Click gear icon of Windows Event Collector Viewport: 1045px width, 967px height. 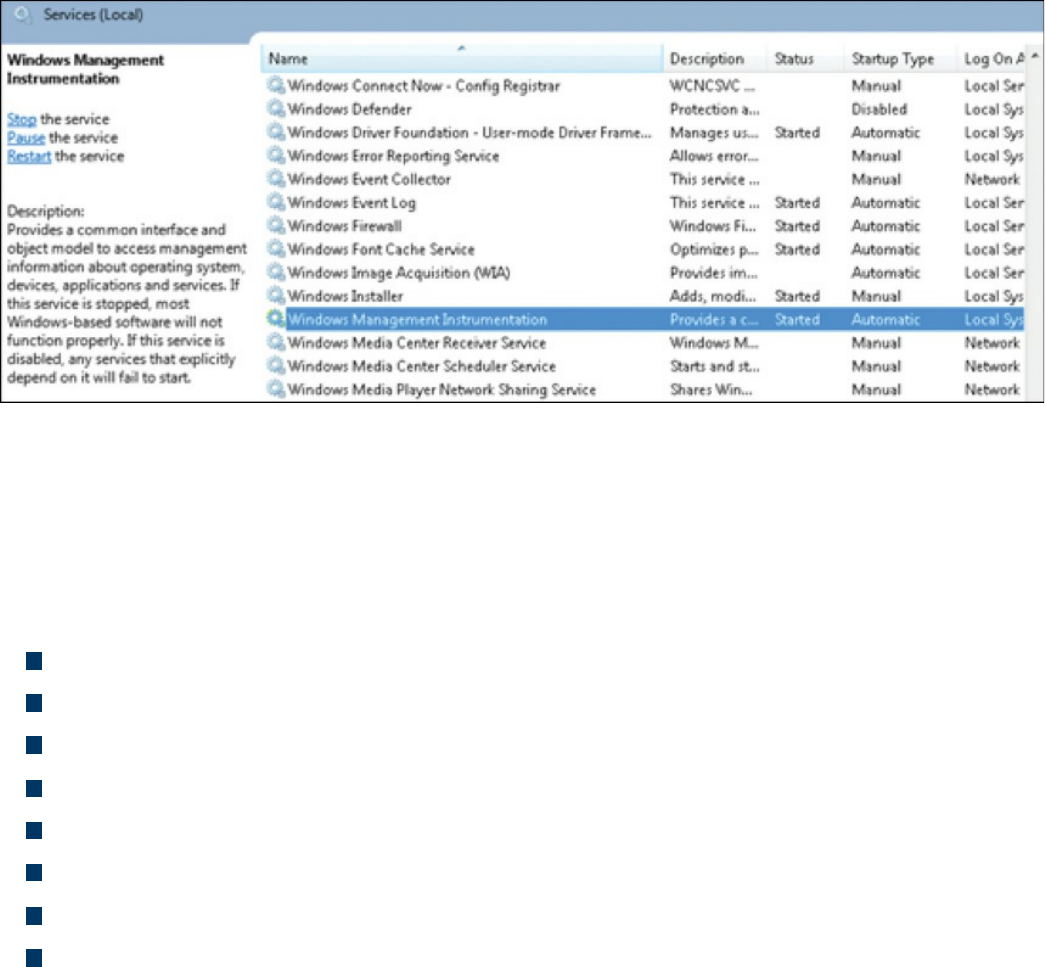tap(275, 179)
